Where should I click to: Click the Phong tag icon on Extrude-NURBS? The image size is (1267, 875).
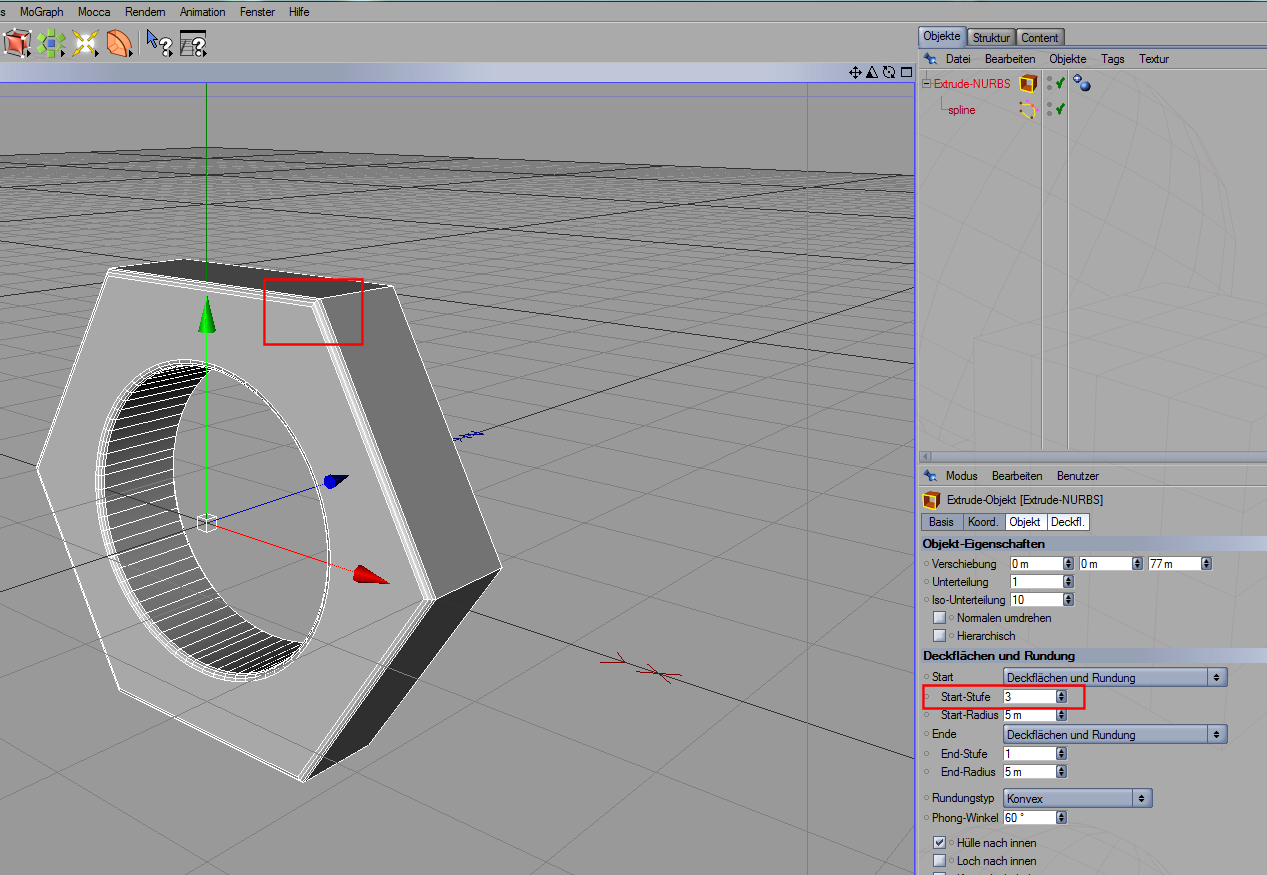click(x=1082, y=84)
